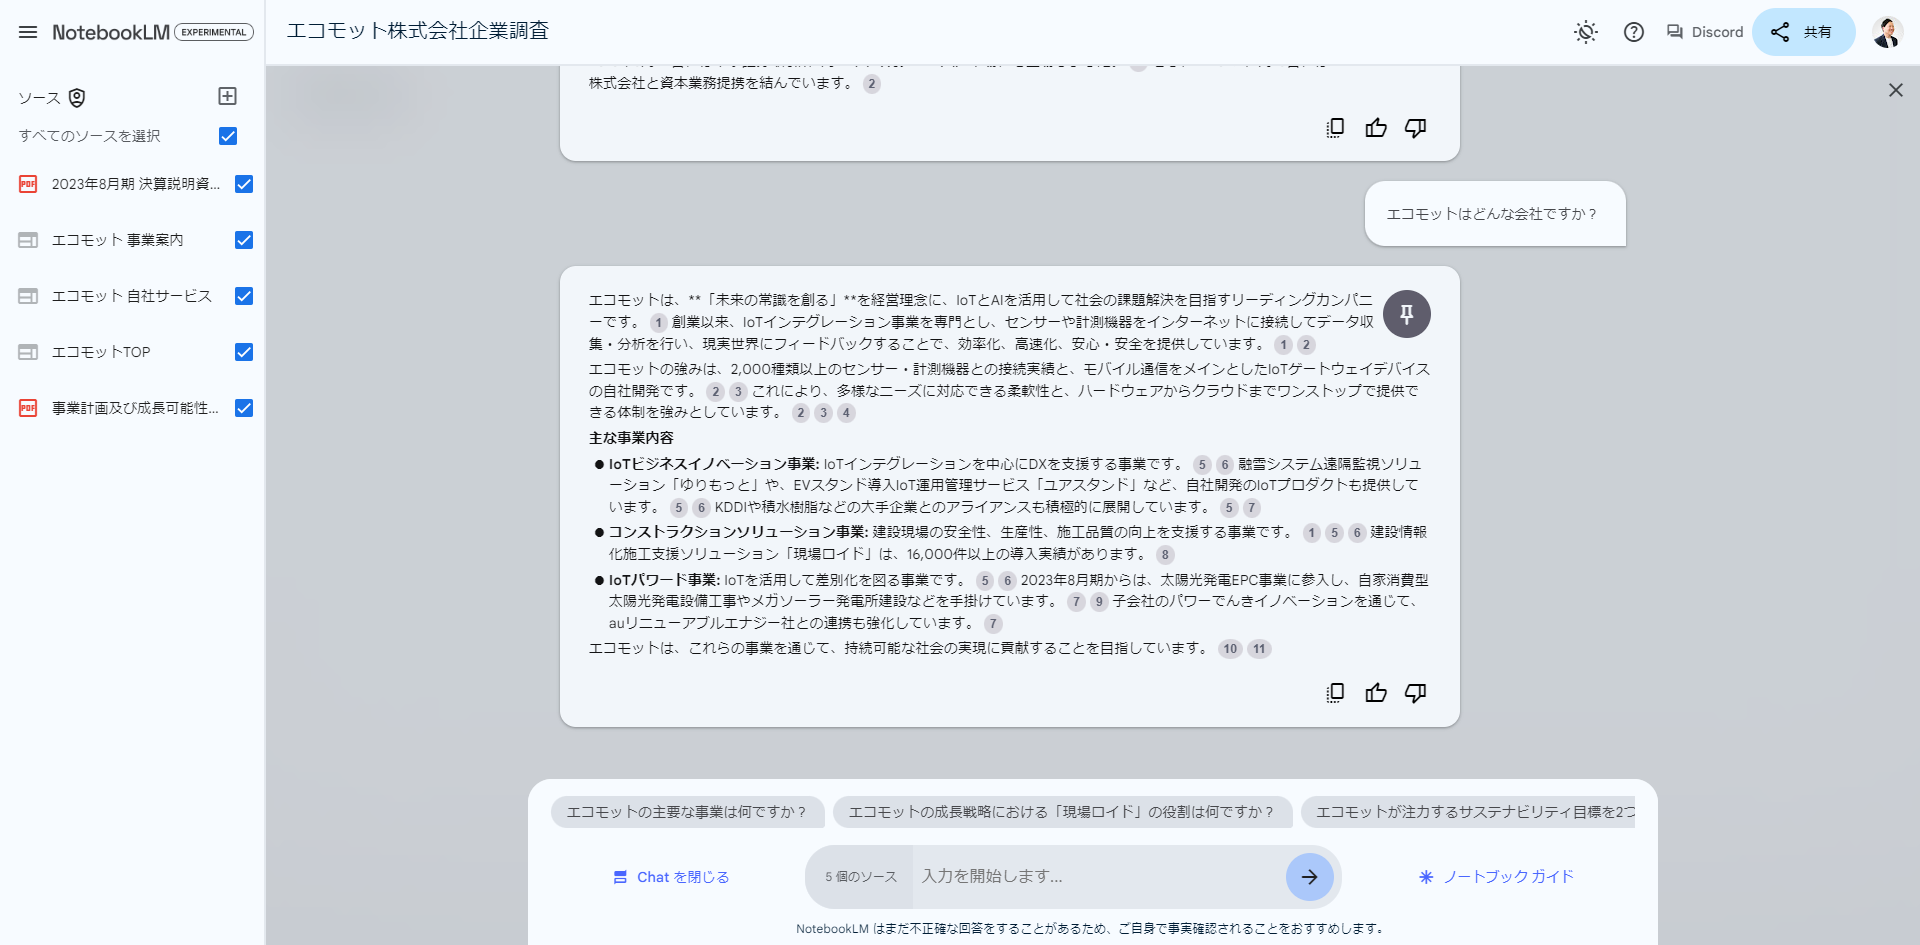Click the user question エコモットはどんな会社ですか？
The width and height of the screenshot is (1920, 945).
coord(1494,214)
